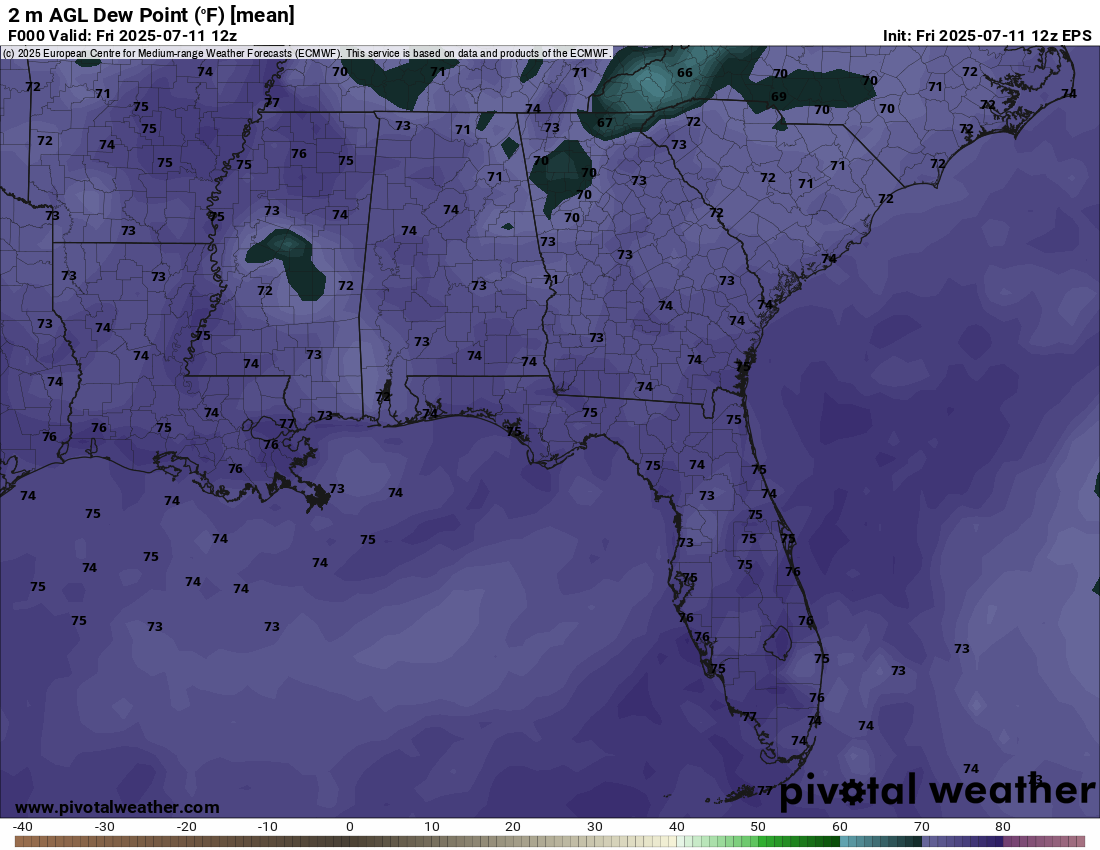Select the "F000 Valid: Fri 2025-07-11 12z" text

pyautogui.click(x=122, y=36)
